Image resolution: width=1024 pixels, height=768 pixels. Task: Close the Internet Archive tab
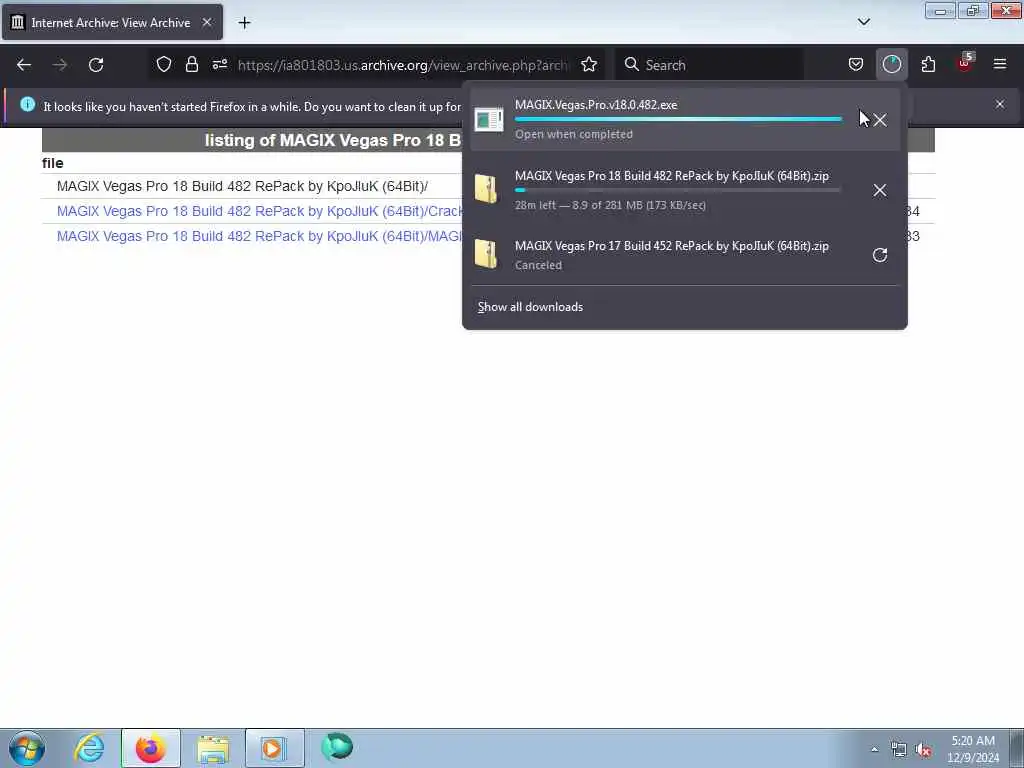pyautogui.click(x=206, y=22)
